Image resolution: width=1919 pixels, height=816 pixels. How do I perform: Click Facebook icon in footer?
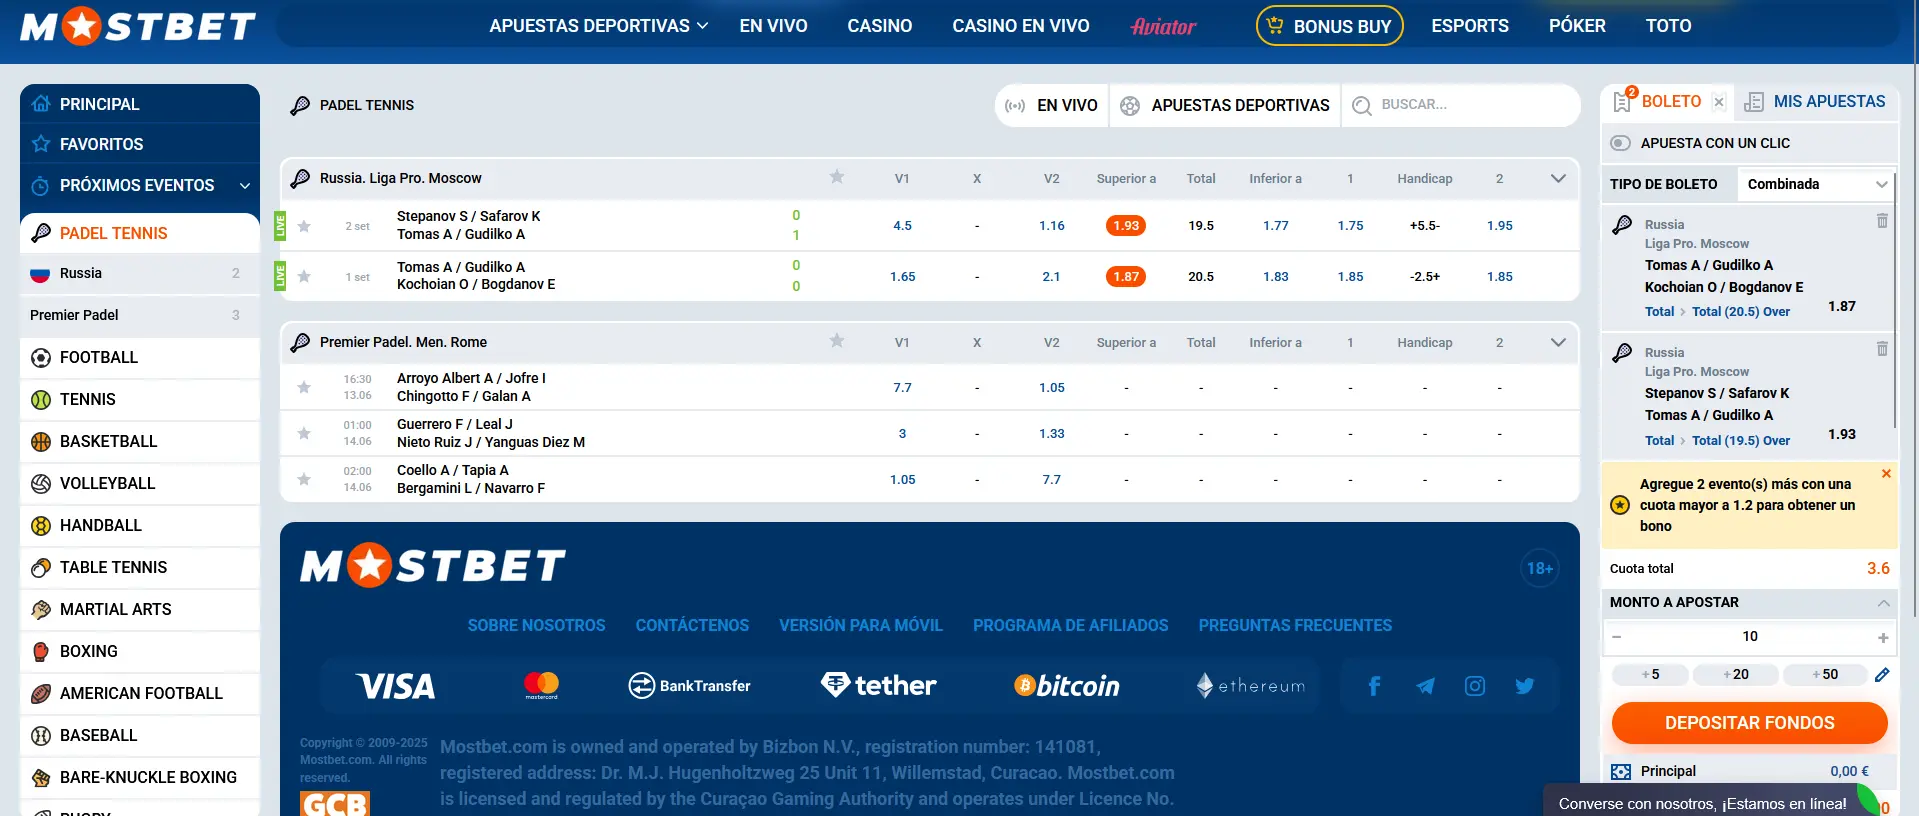click(1374, 686)
